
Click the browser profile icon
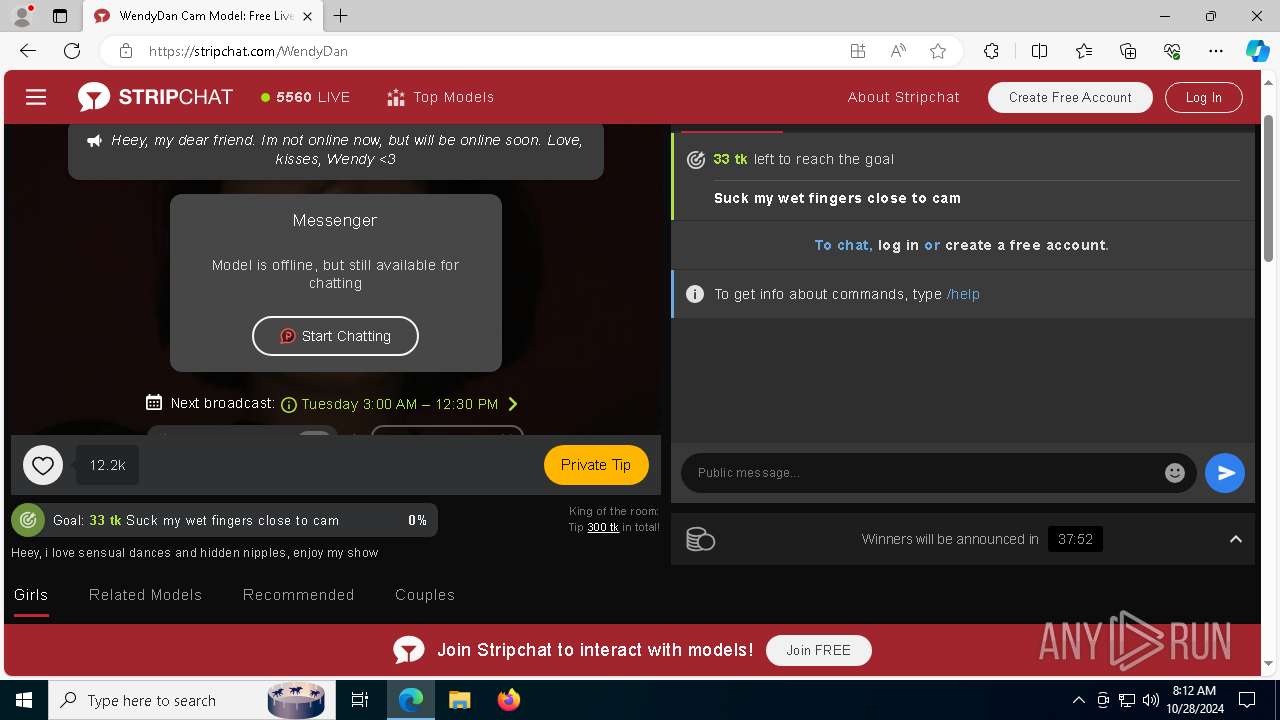[x=22, y=16]
